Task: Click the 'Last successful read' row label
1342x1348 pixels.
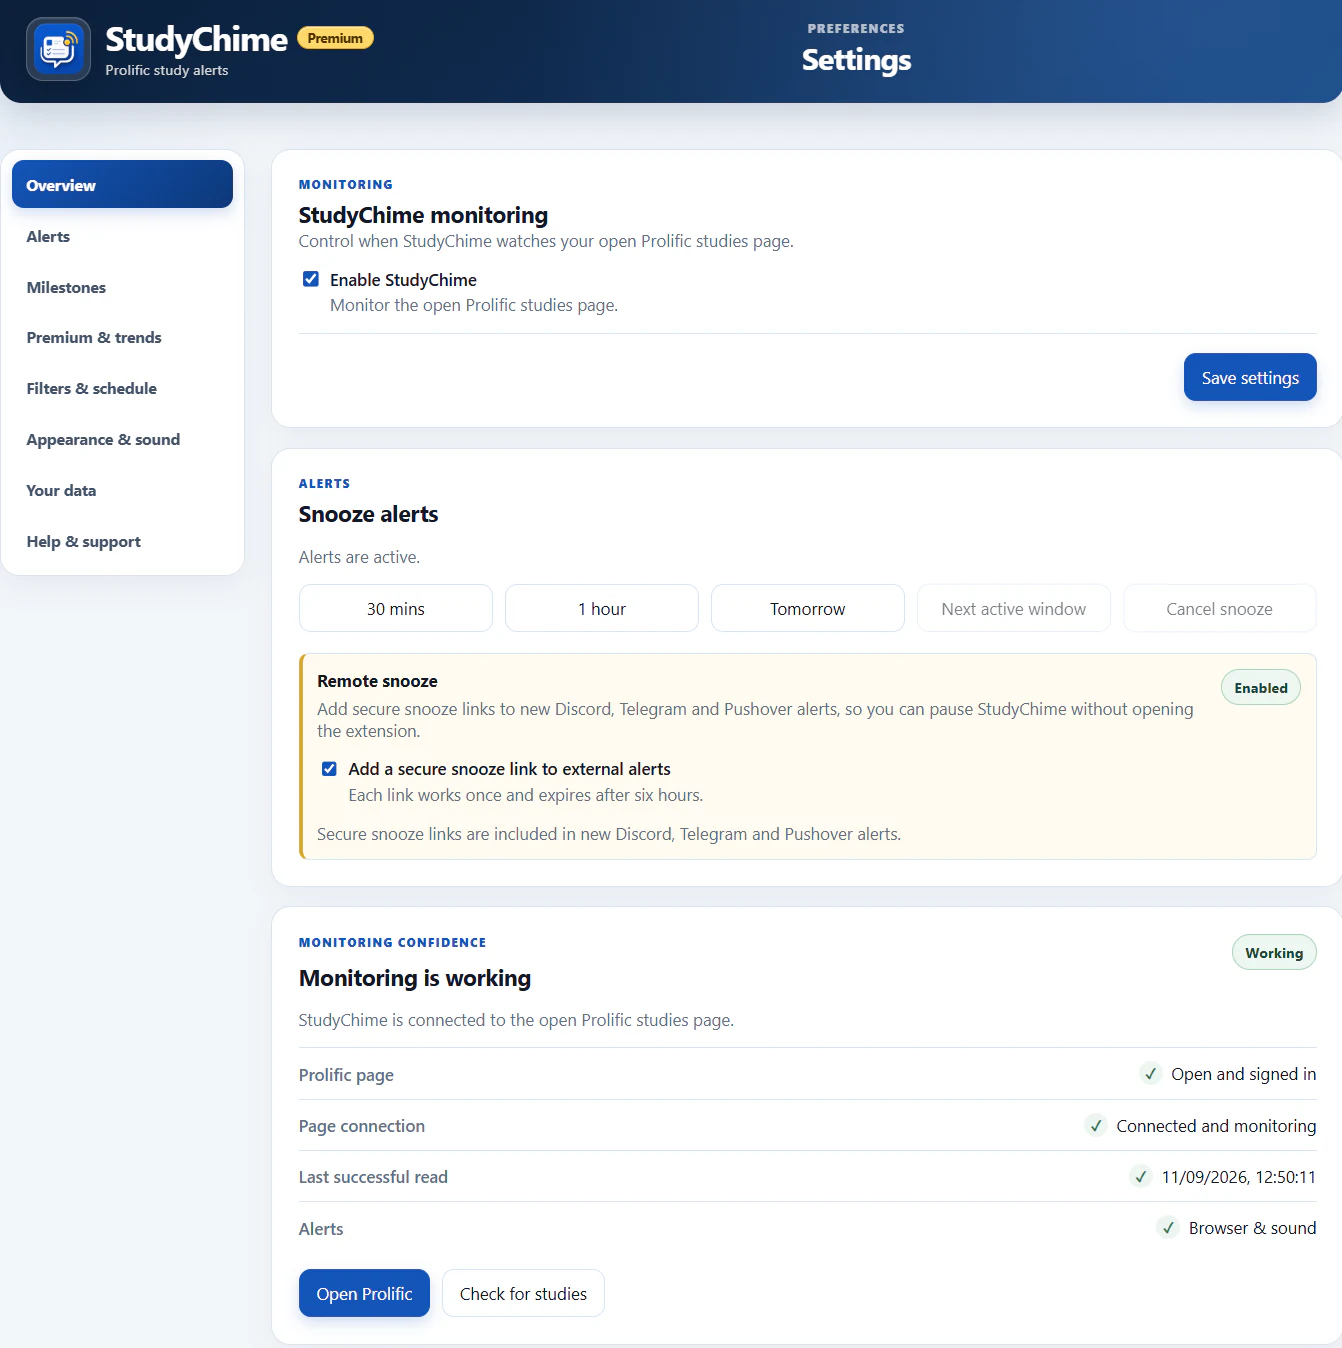Action: click(373, 1177)
